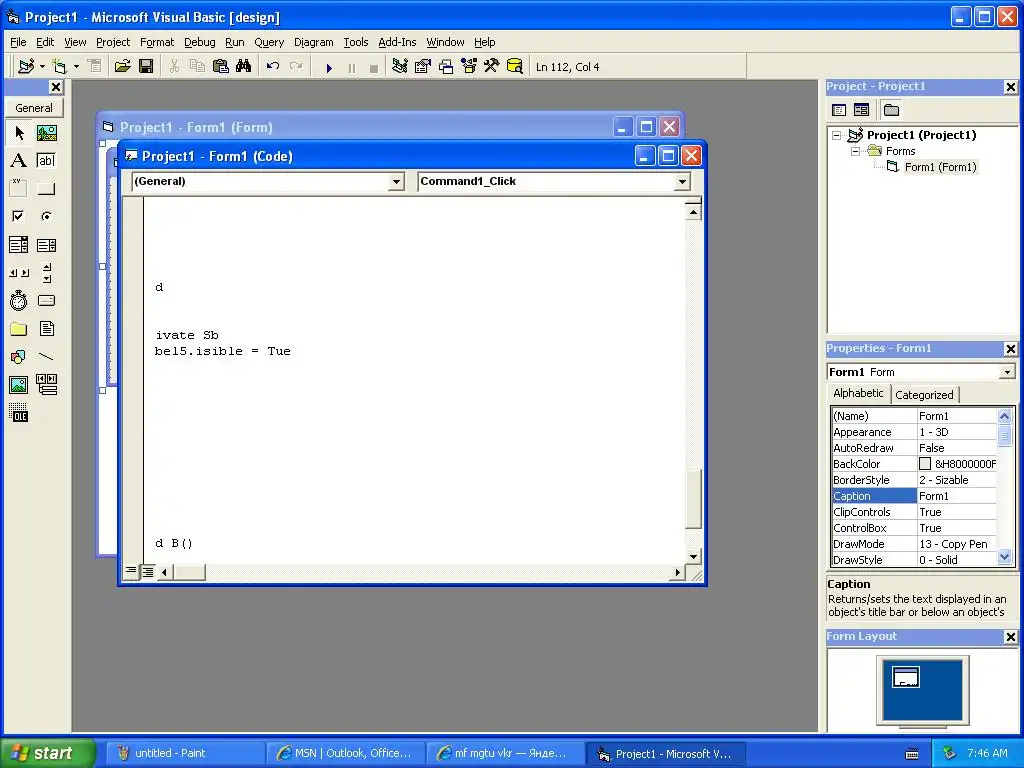Viewport: 1024px width, 768px height.
Task: Click Open Project toolbar icon
Action: click(122, 67)
